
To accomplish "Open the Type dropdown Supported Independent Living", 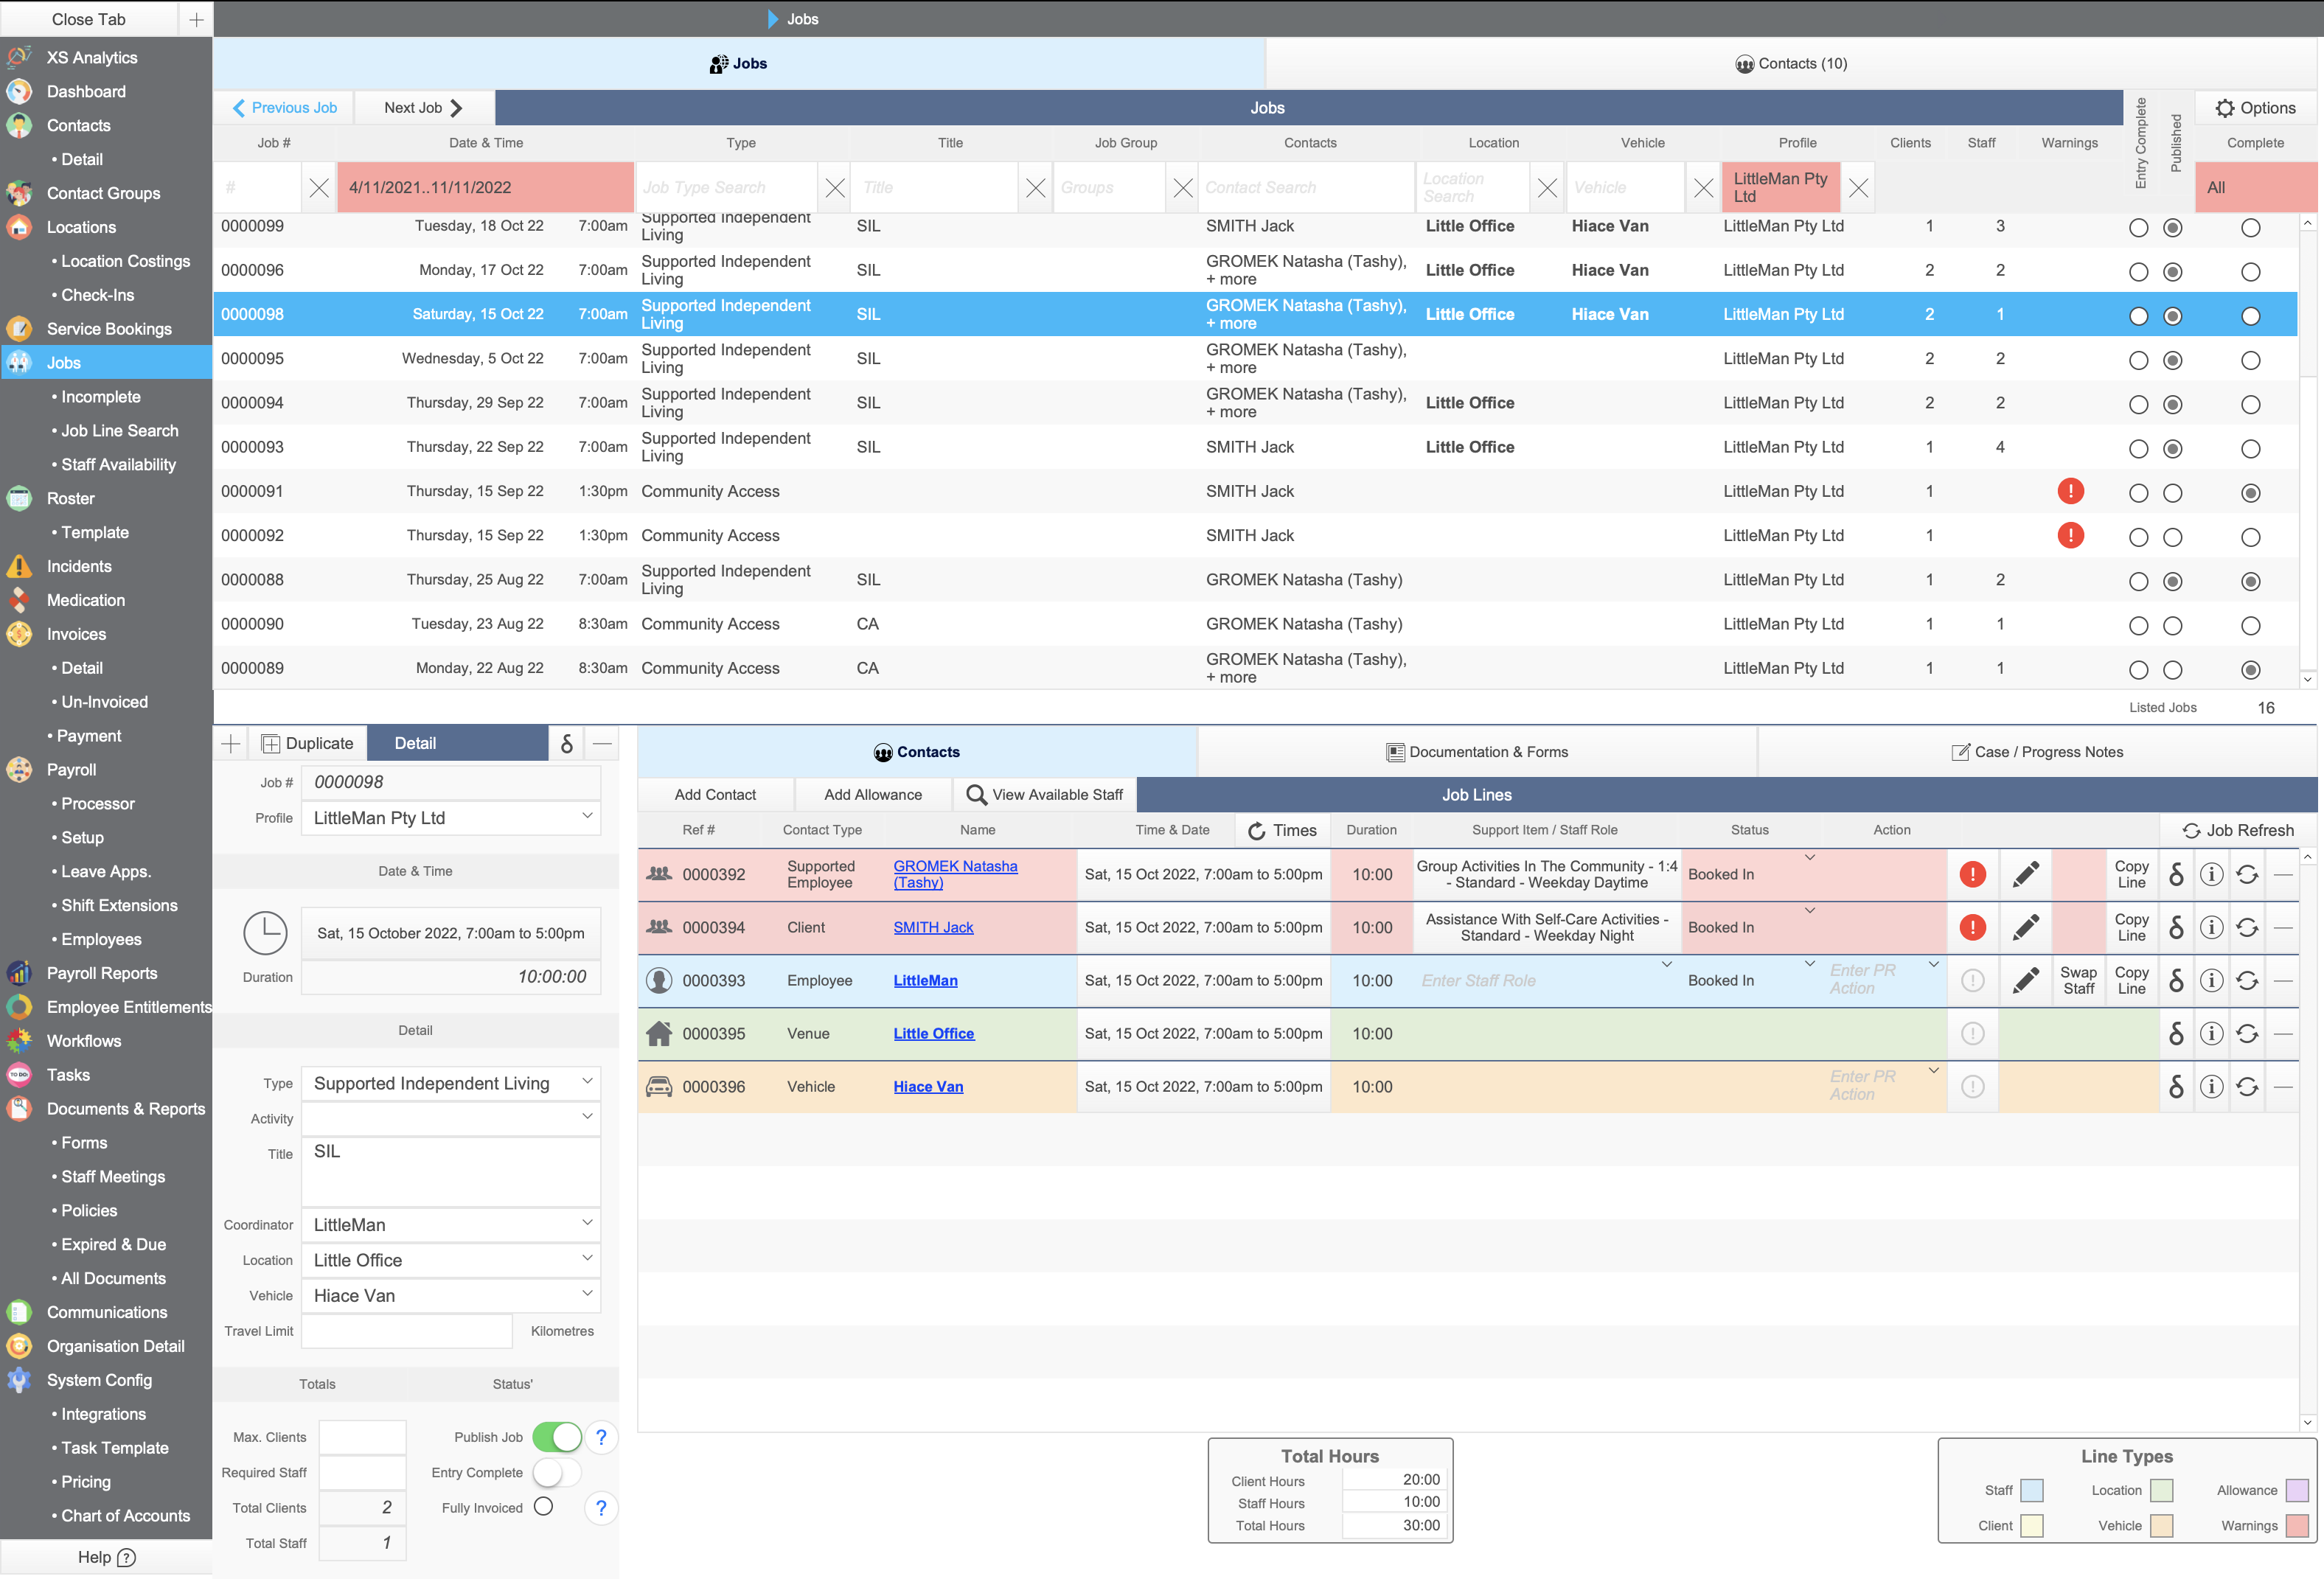I will pyautogui.click(x=451, y=1083).
